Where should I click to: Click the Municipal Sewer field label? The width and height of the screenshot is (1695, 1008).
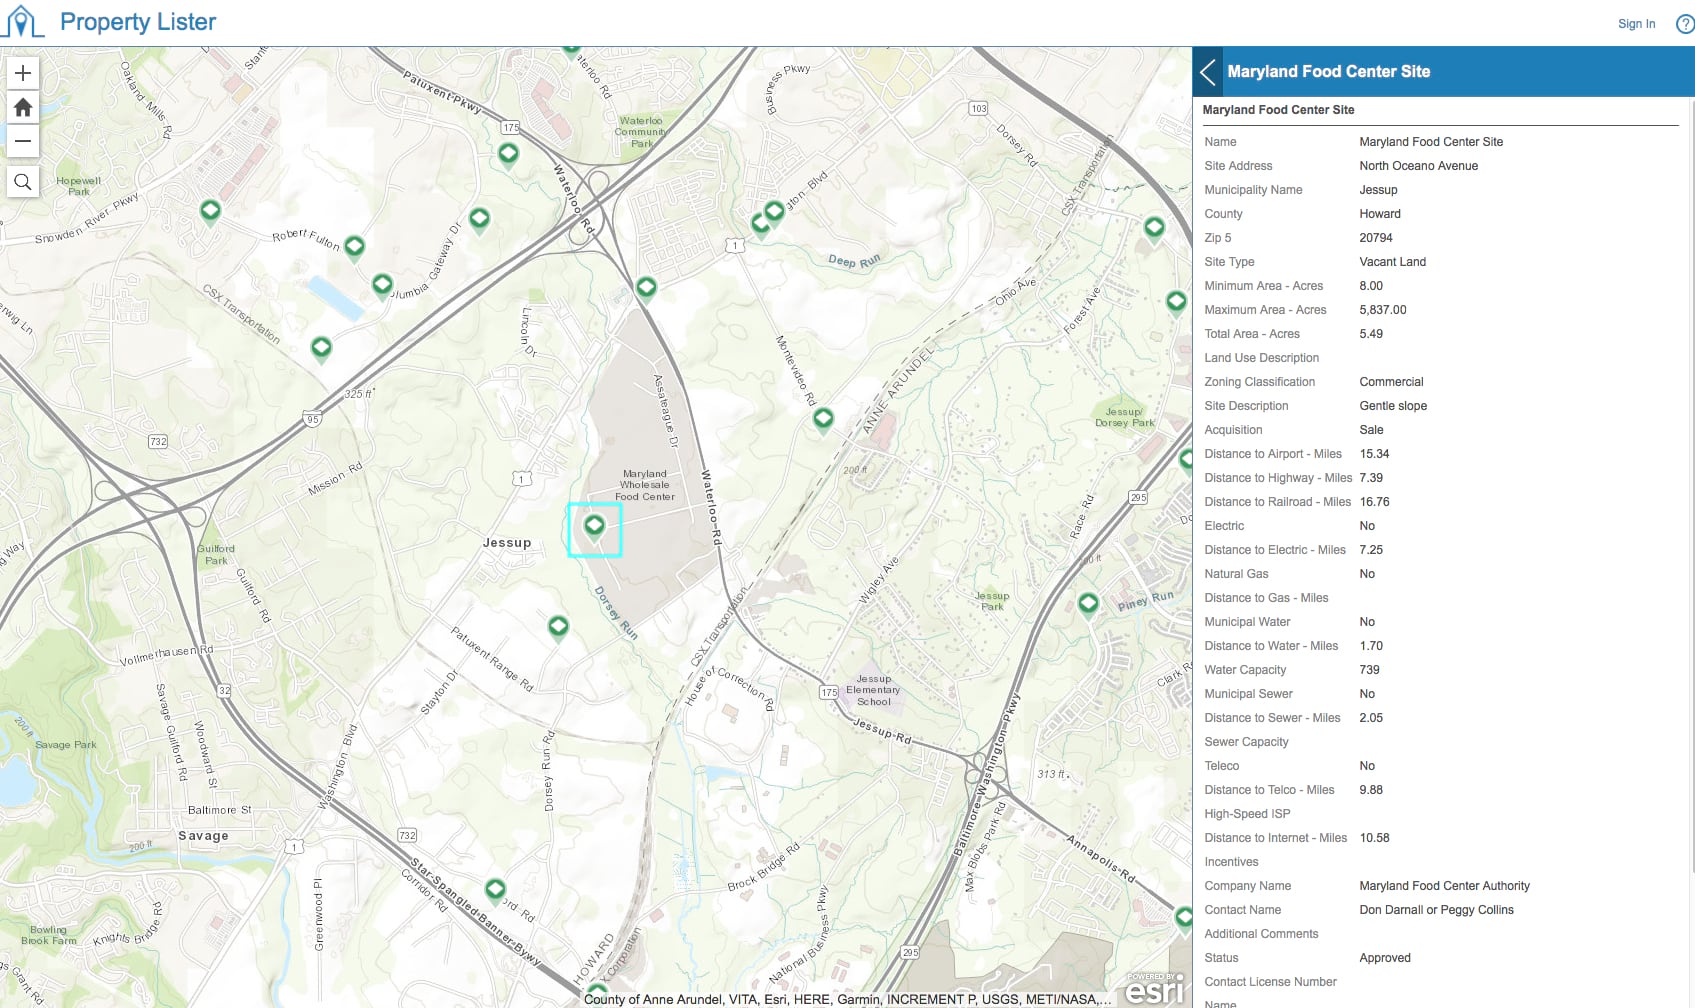click(x=1248, y=694)
